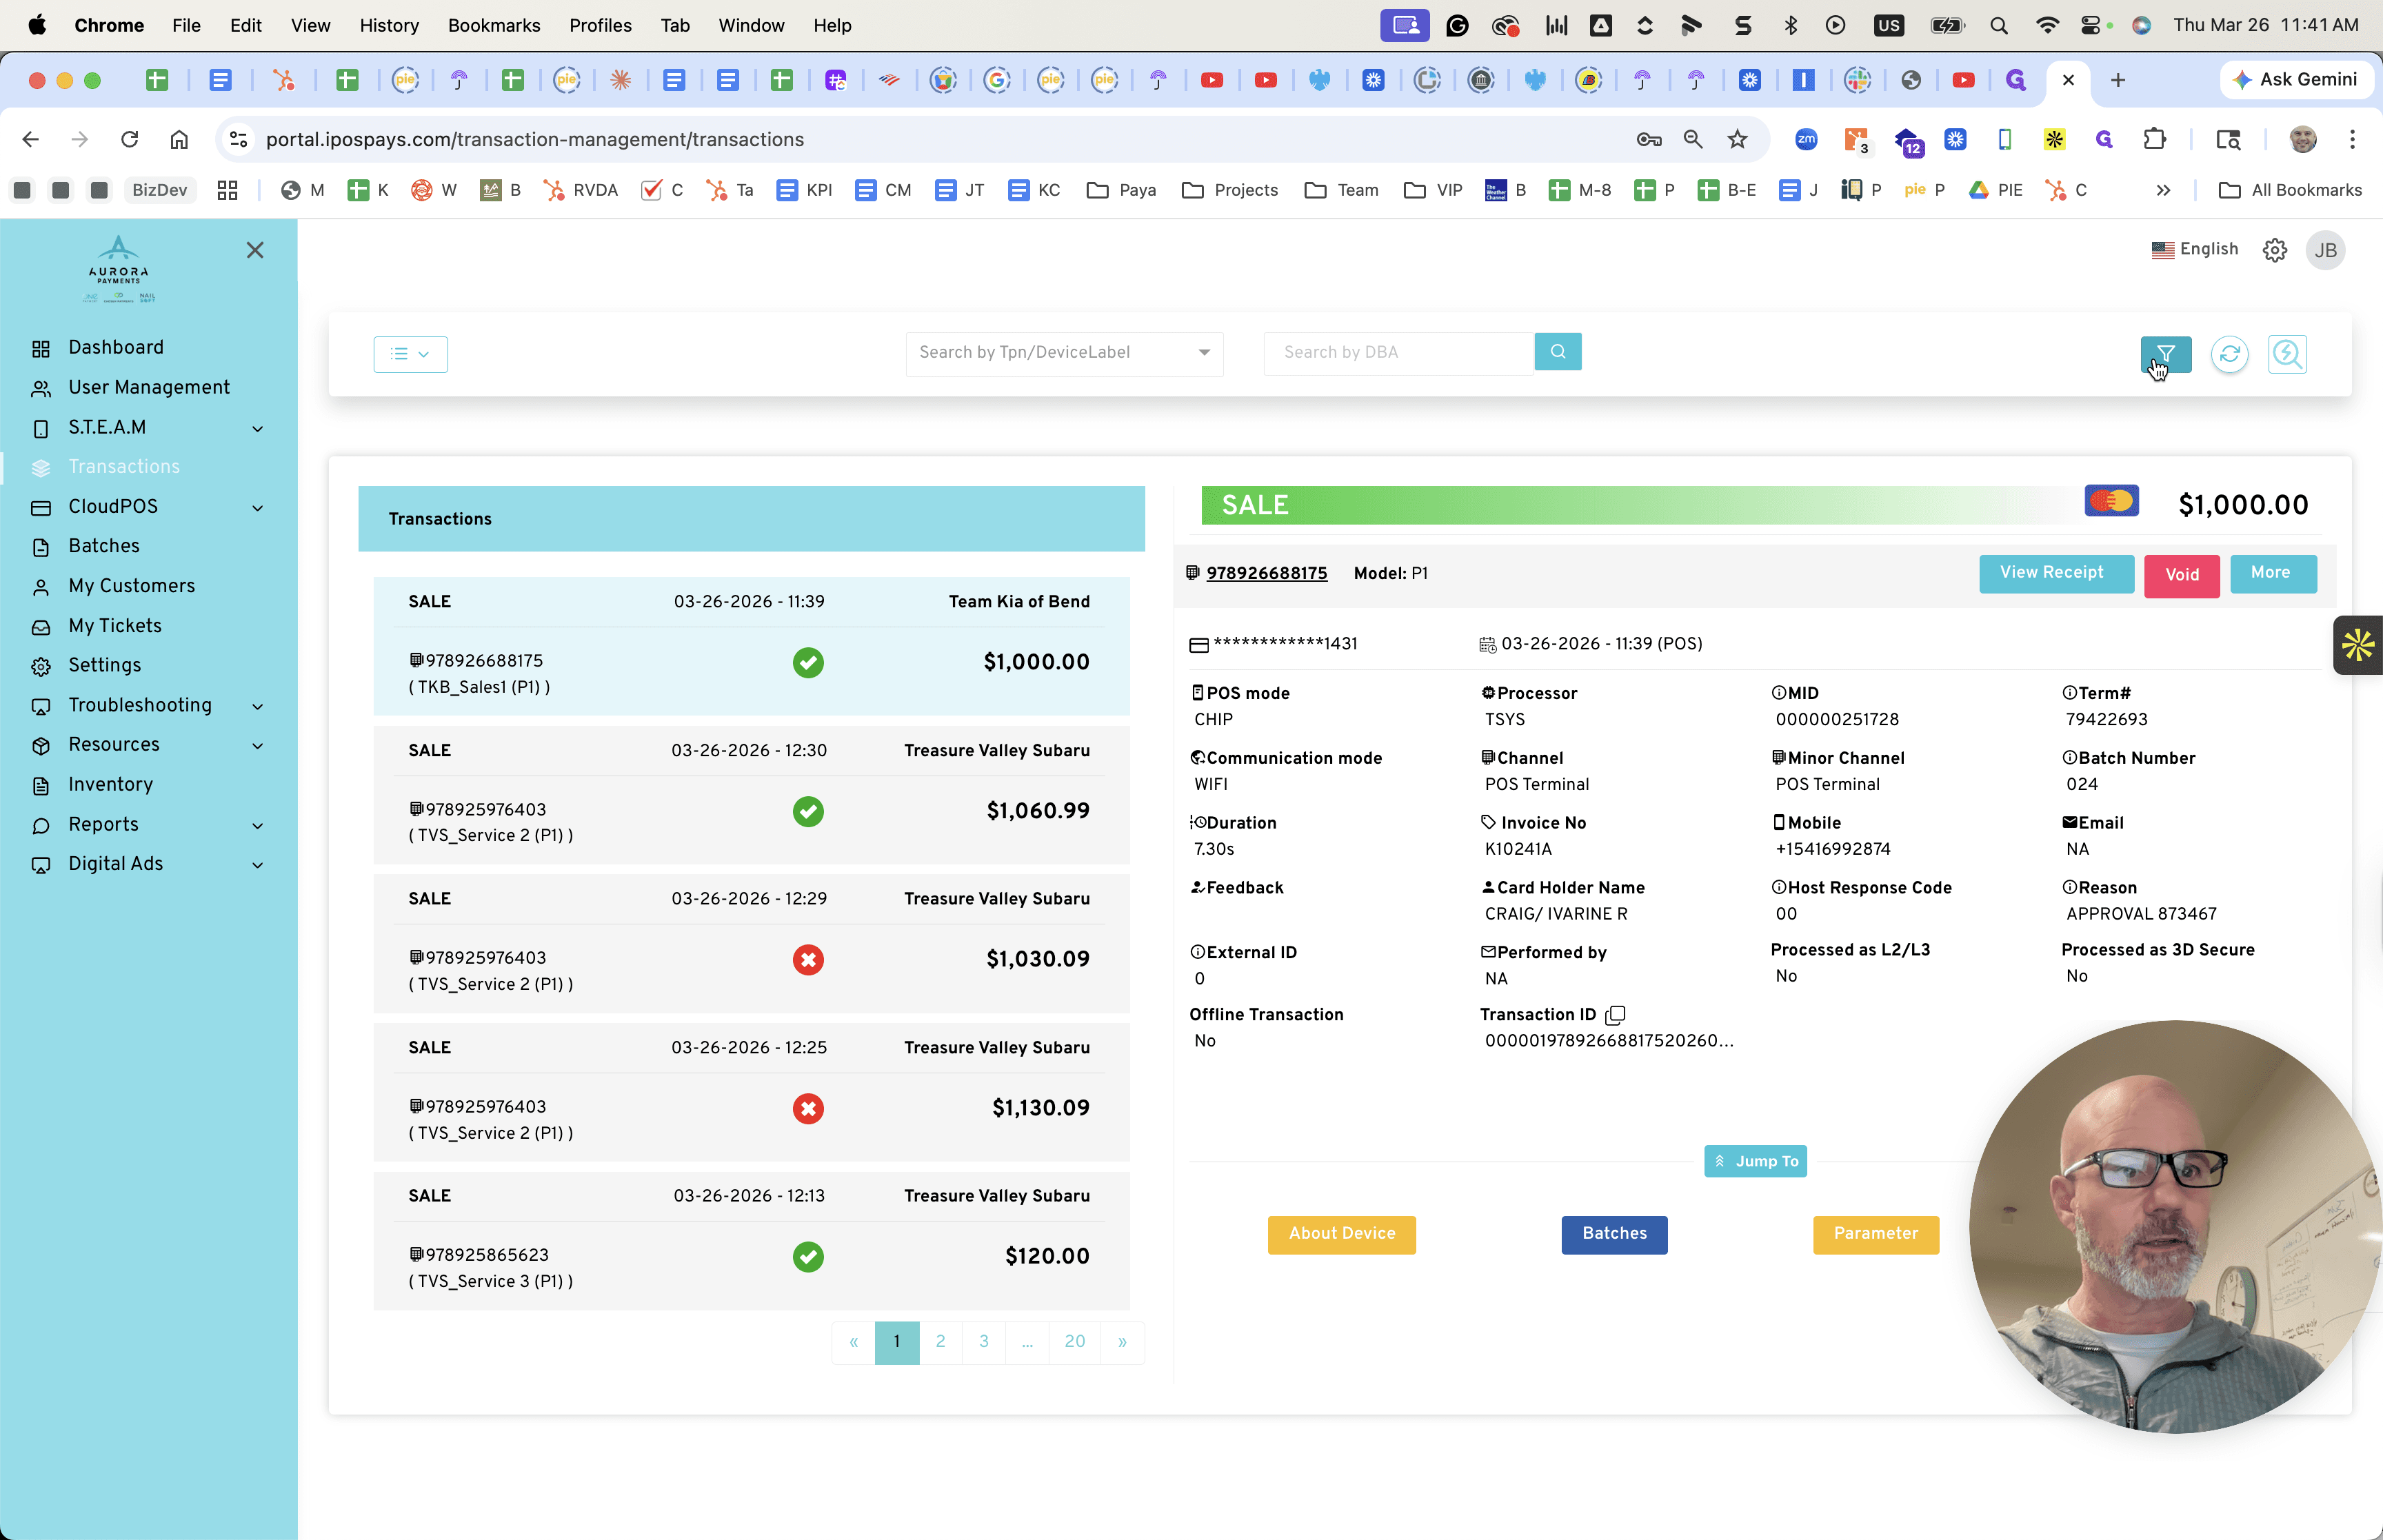Image resolution: width=2383 pixels, height=1540 pixels.
Task: Open Chrome extensions puzzle icon
Action: click(x=2155, y=140)
